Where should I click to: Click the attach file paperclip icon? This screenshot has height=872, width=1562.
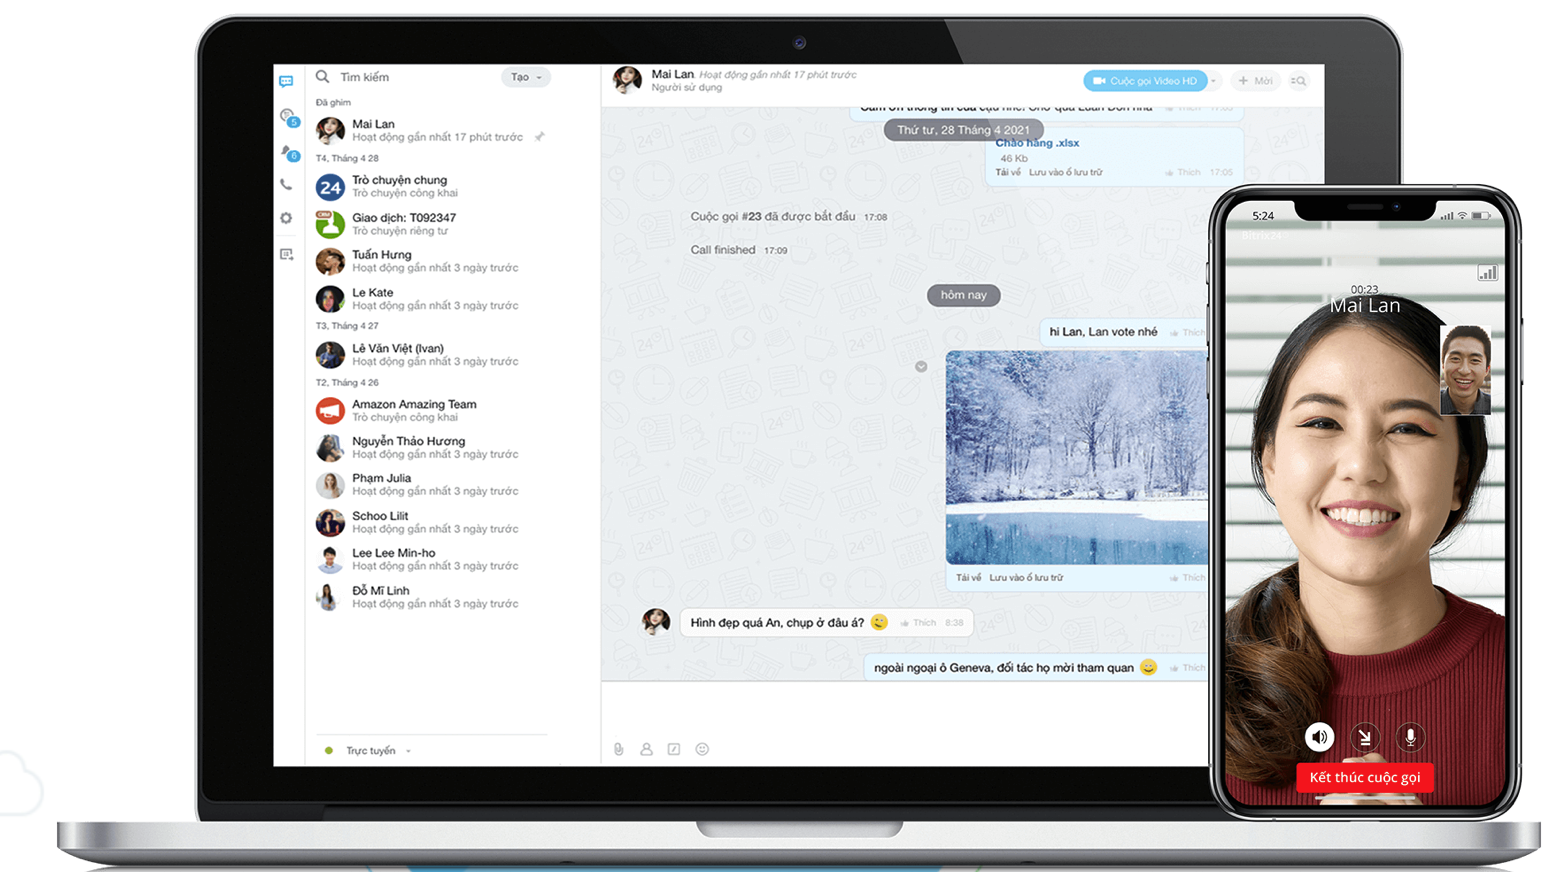619,749
